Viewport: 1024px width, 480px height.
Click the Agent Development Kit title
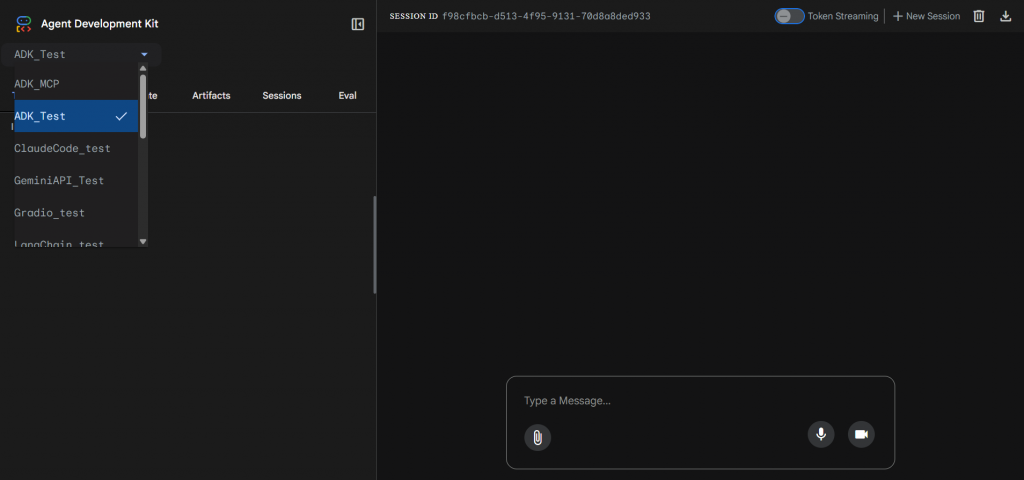99,24
